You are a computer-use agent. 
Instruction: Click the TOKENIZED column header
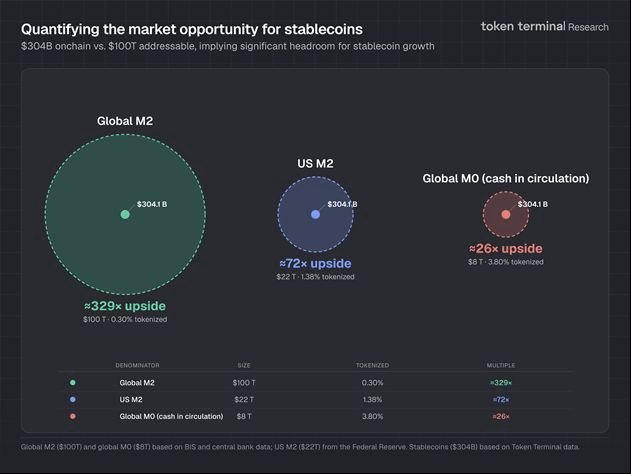[x=372, y=365]
